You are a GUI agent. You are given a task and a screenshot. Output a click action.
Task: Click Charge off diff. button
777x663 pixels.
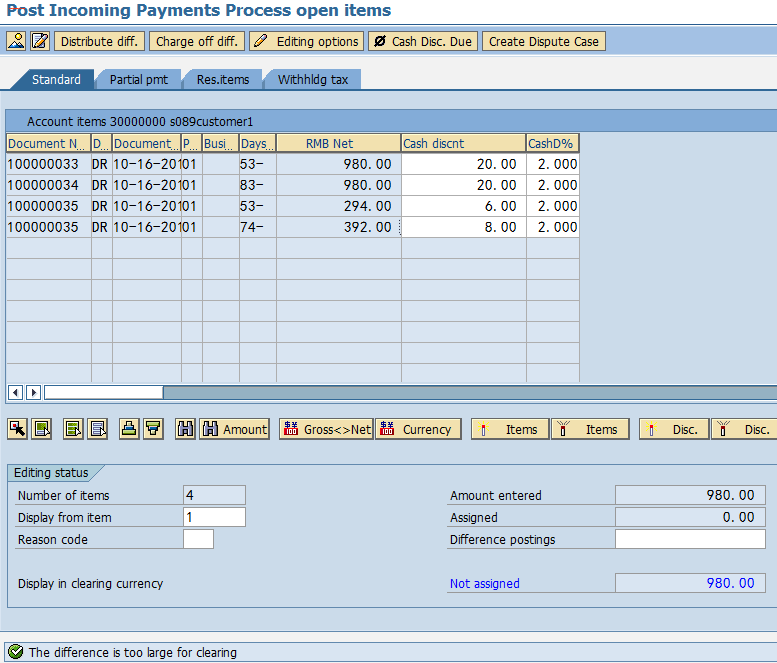point(197,41)
